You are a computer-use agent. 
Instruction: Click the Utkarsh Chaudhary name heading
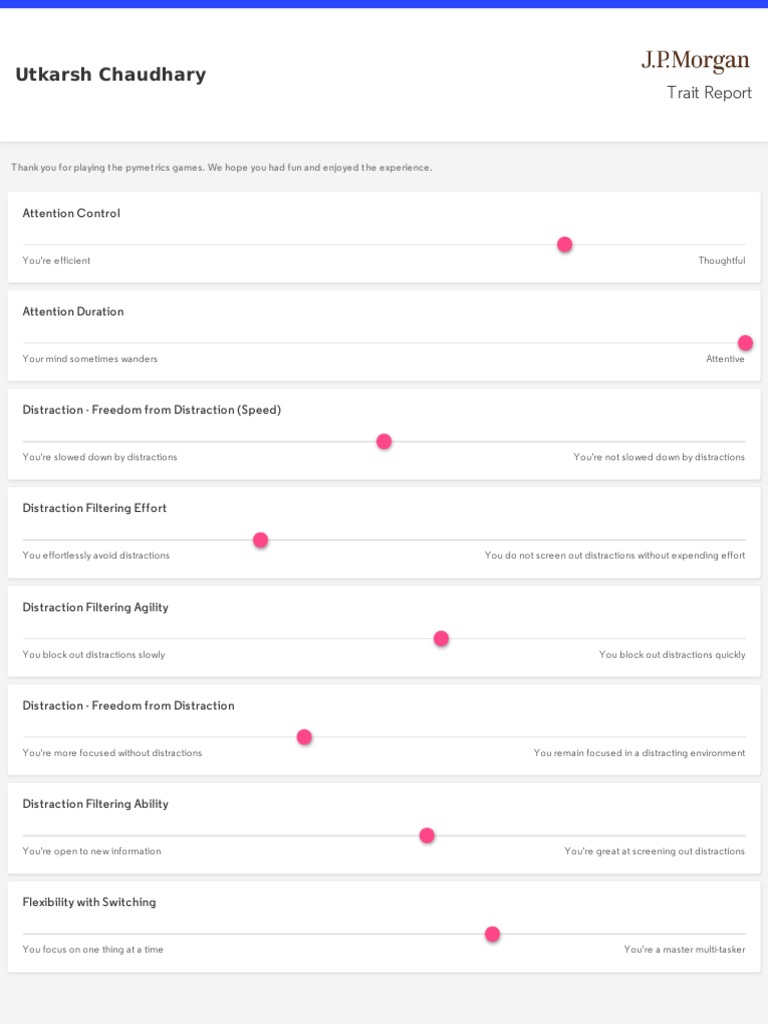coord(111,75)
